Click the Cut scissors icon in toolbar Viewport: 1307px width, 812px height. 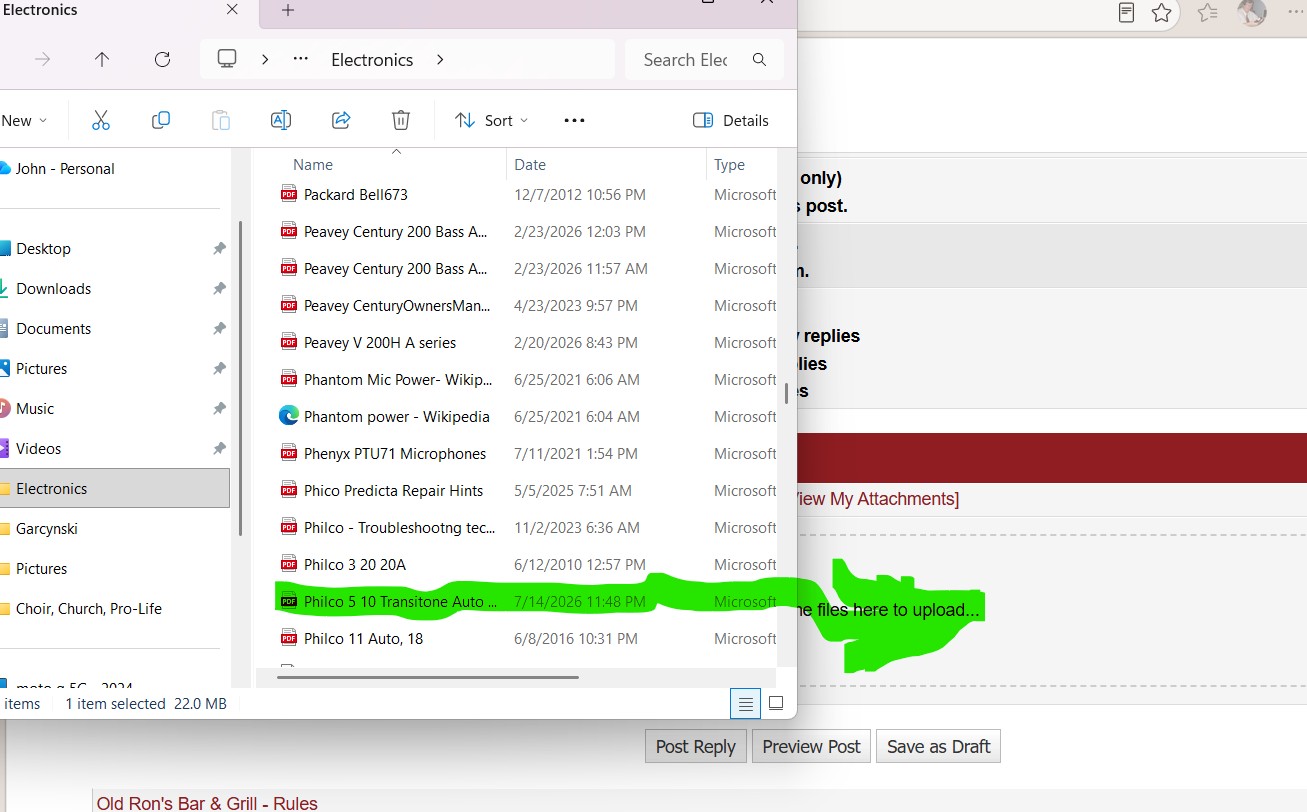100,120
